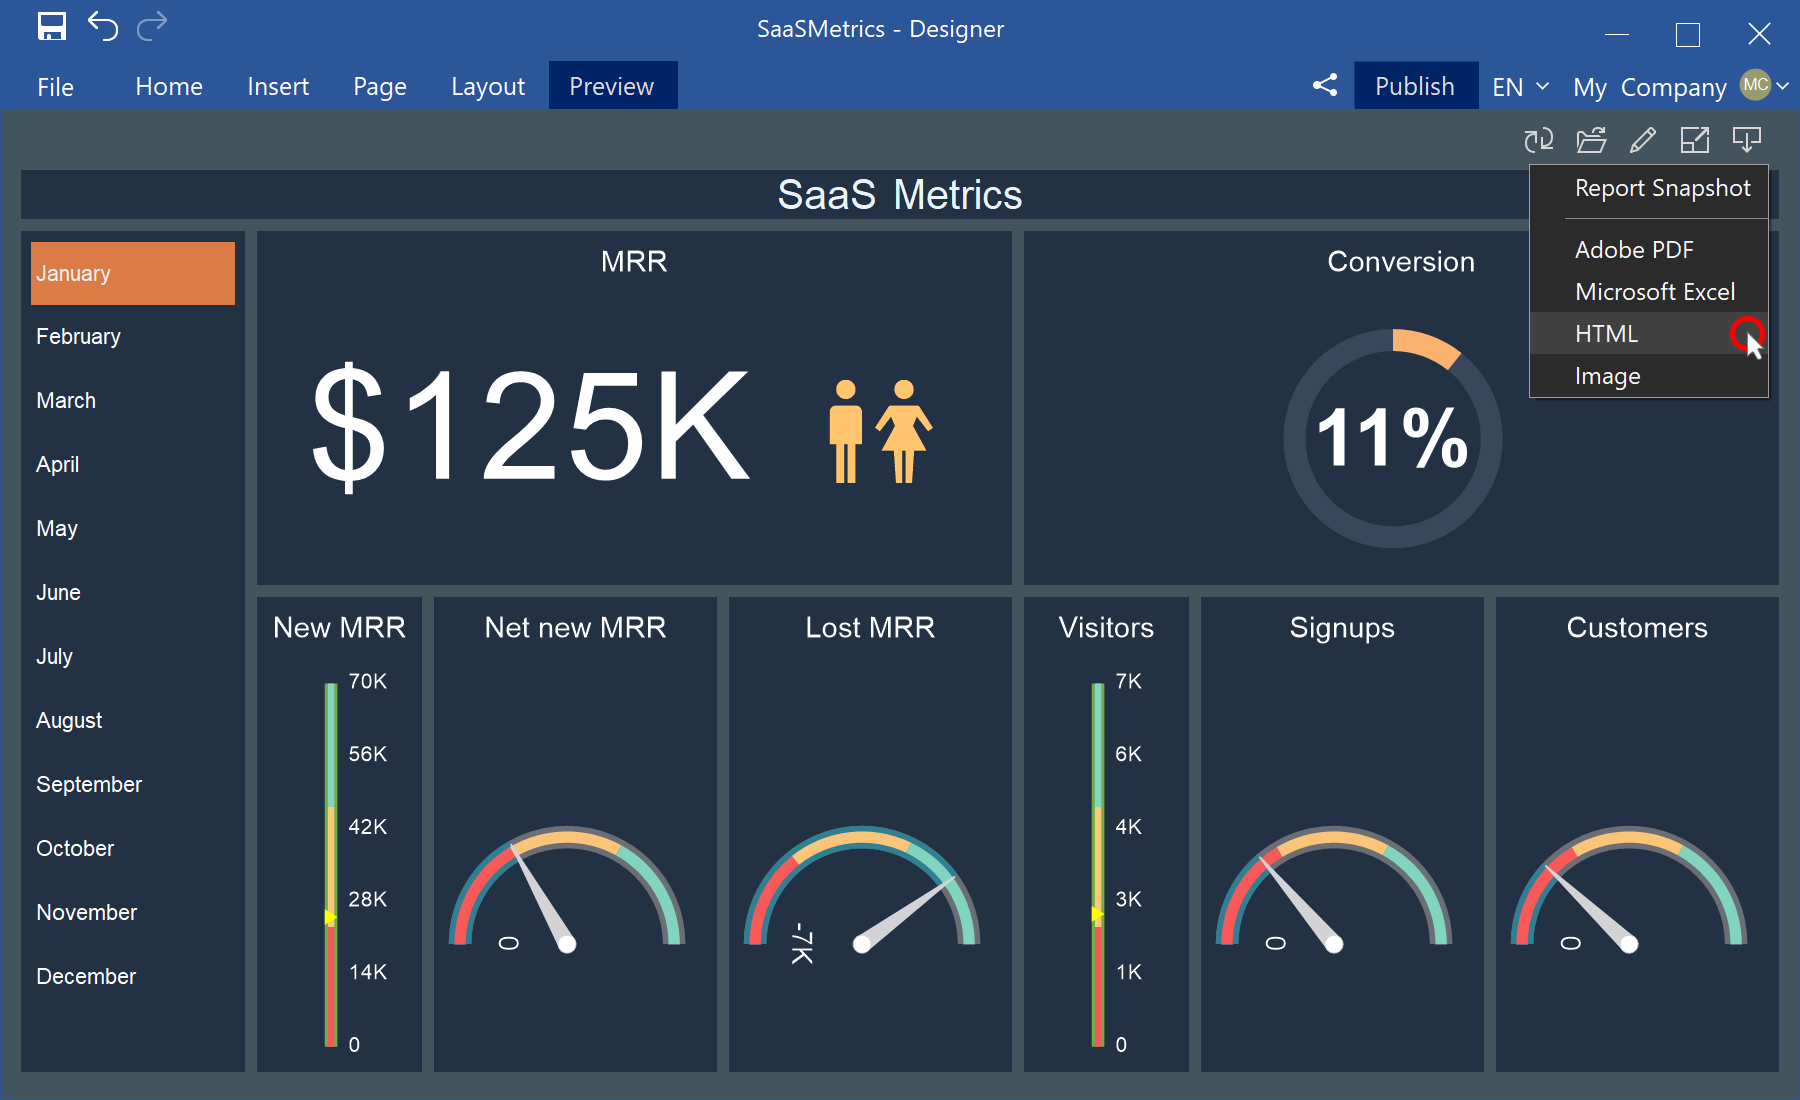Click the male and female figures icon
The width and height of the screenshot is (1800, 1100).
pyautogui.click(x=880, y=431)
